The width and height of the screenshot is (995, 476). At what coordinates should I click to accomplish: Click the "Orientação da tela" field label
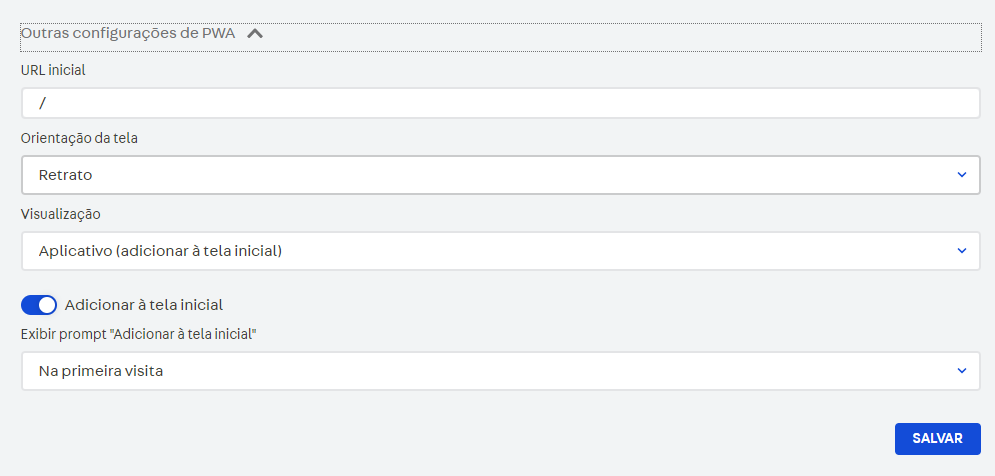tap(79, 138)
